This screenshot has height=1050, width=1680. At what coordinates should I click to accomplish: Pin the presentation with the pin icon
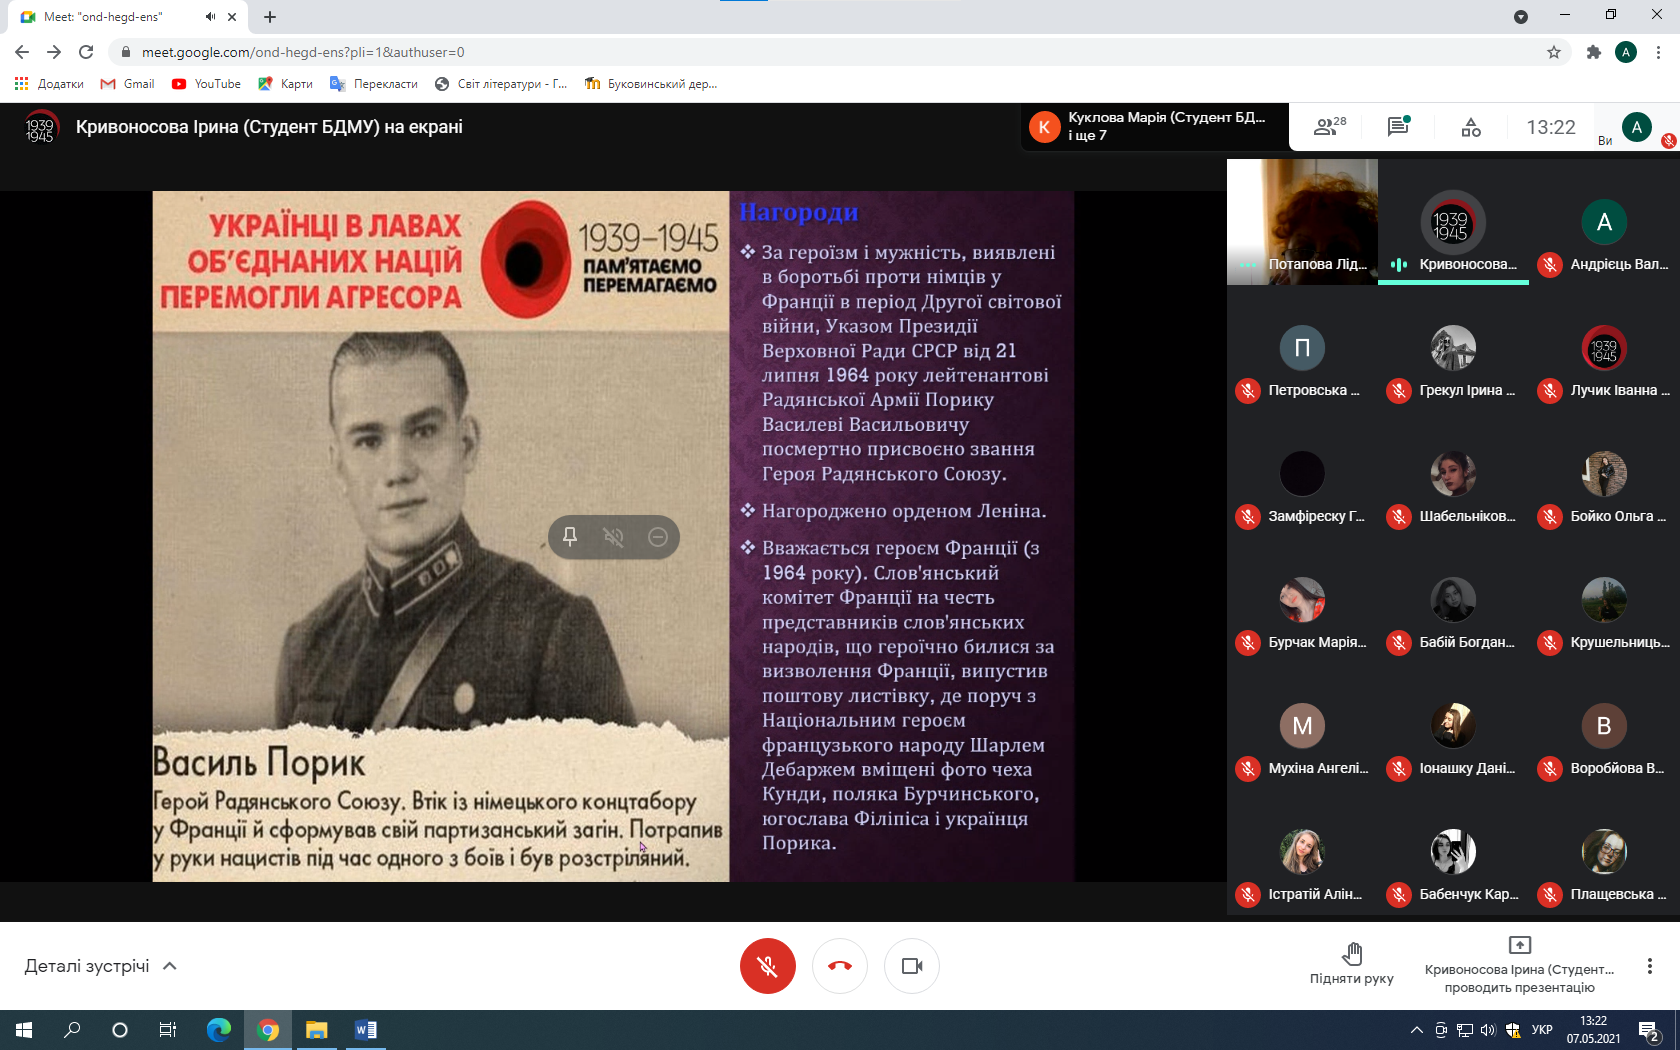pos(570,537)
